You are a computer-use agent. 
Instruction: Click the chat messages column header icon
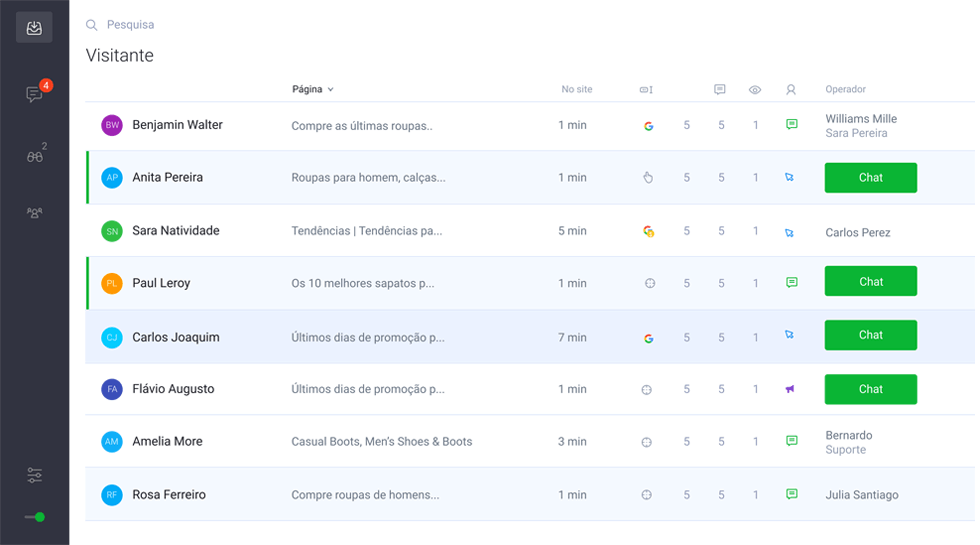[x=720, y=90]
